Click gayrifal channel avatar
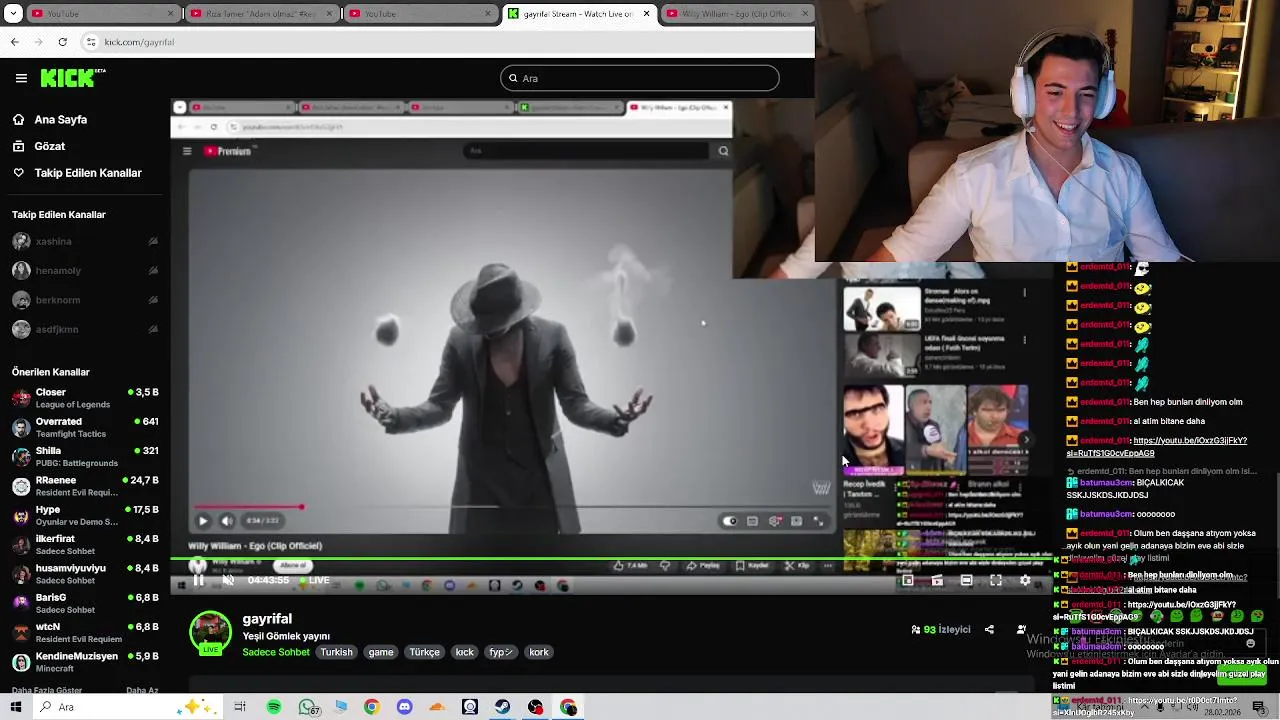 click(x=210, y=632)
